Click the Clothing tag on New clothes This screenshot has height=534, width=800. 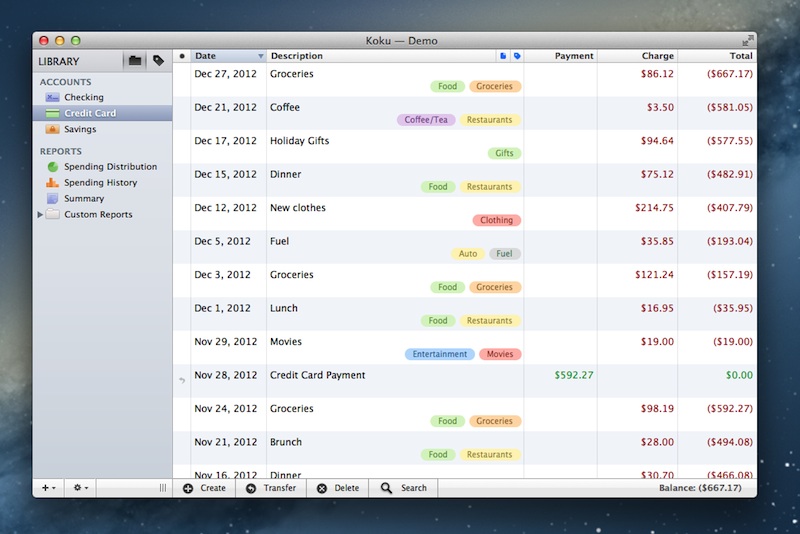coord(496,220)
